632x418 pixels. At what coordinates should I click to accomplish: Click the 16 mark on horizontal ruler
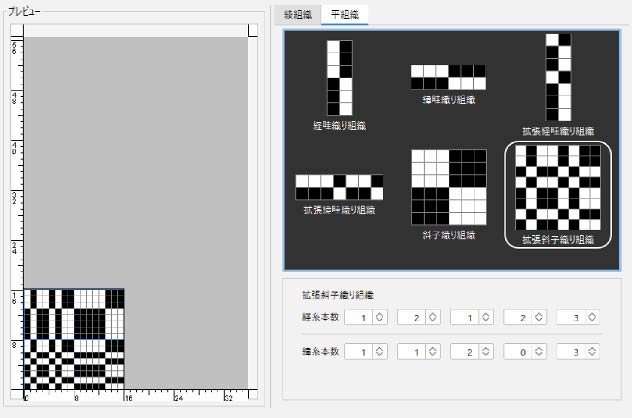click(x=128, y=398)
